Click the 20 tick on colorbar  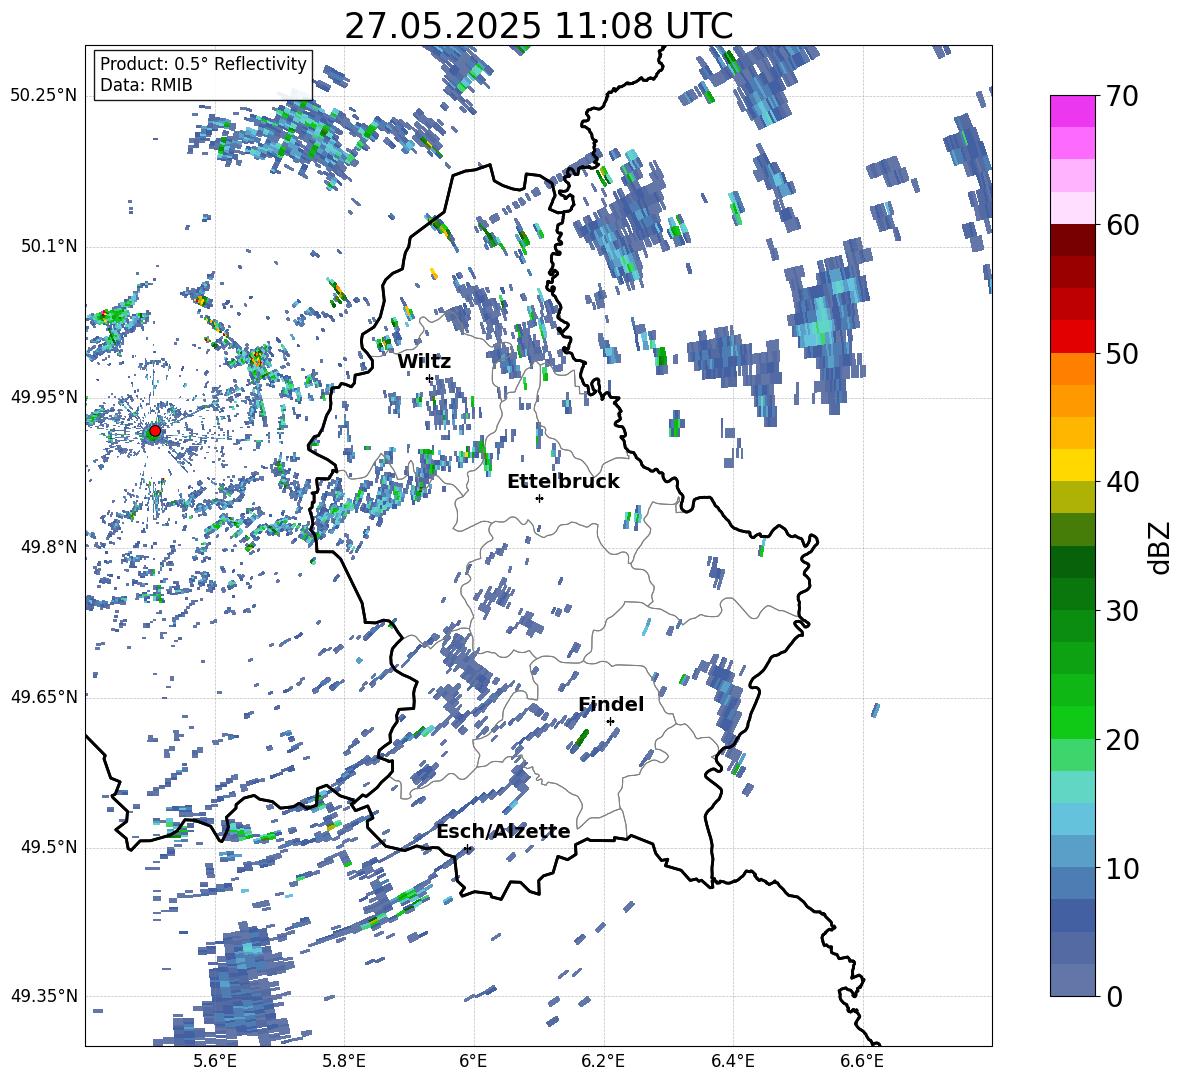point(1121,740)
